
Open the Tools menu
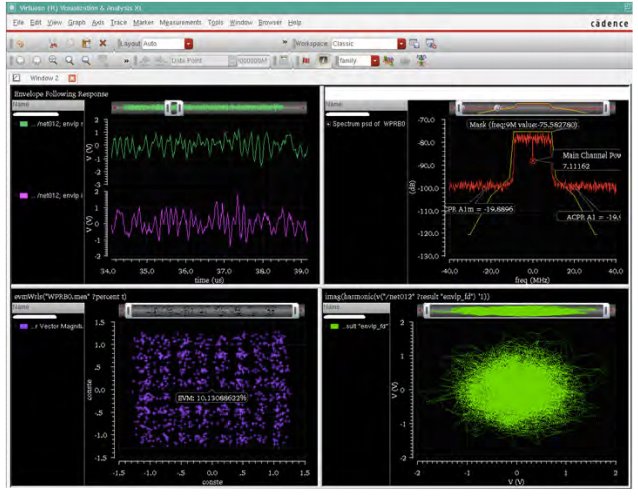(216, 22)
